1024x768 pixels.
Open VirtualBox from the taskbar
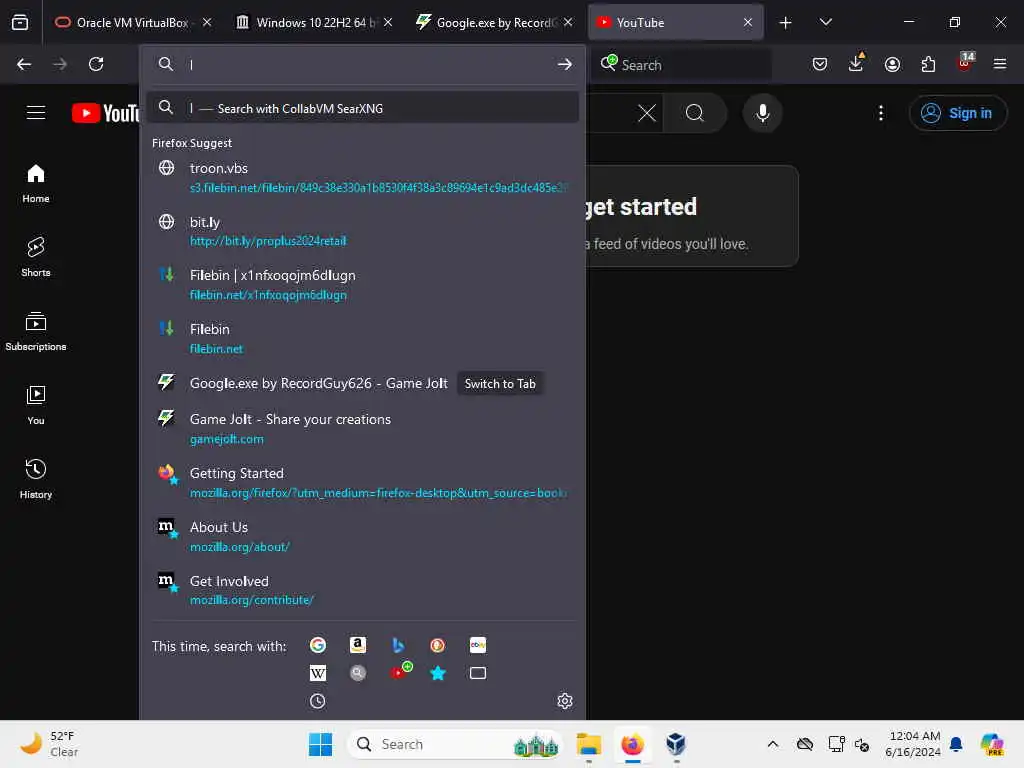click(x=676, y=744)
